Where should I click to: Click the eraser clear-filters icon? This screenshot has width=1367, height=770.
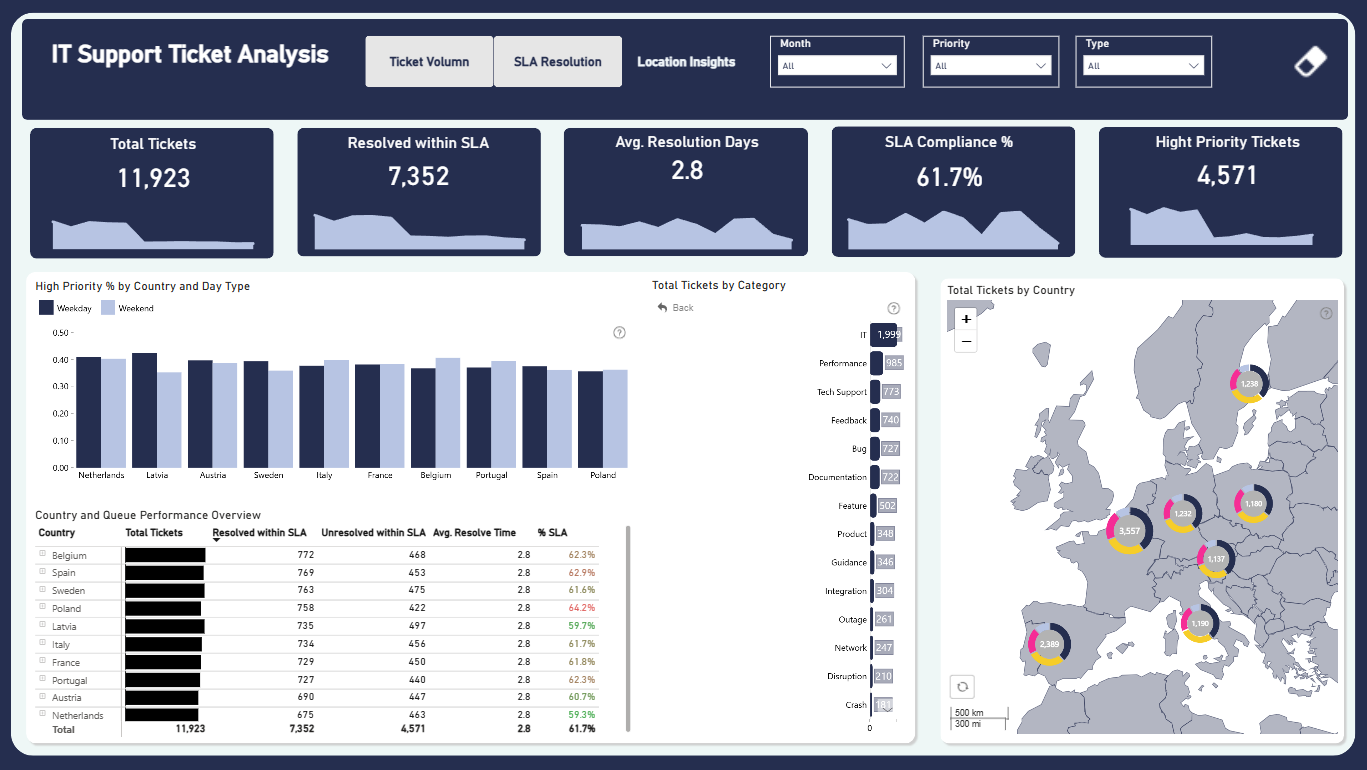tap(1310, 61)
